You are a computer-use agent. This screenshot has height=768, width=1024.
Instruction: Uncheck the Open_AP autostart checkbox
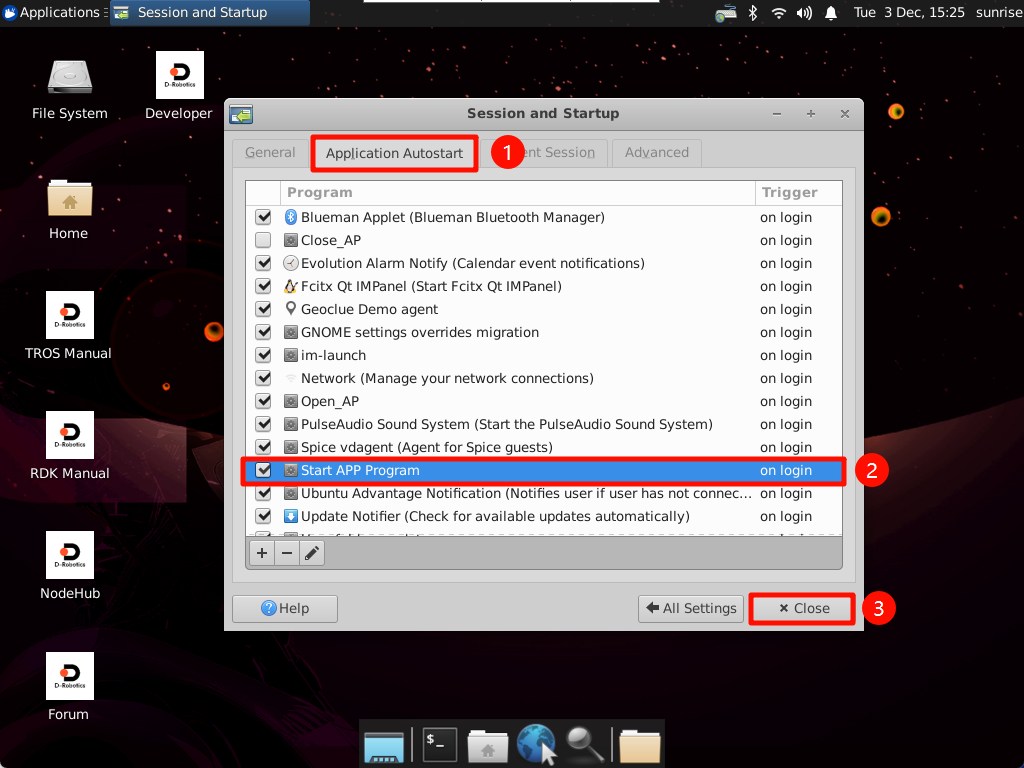263,401
